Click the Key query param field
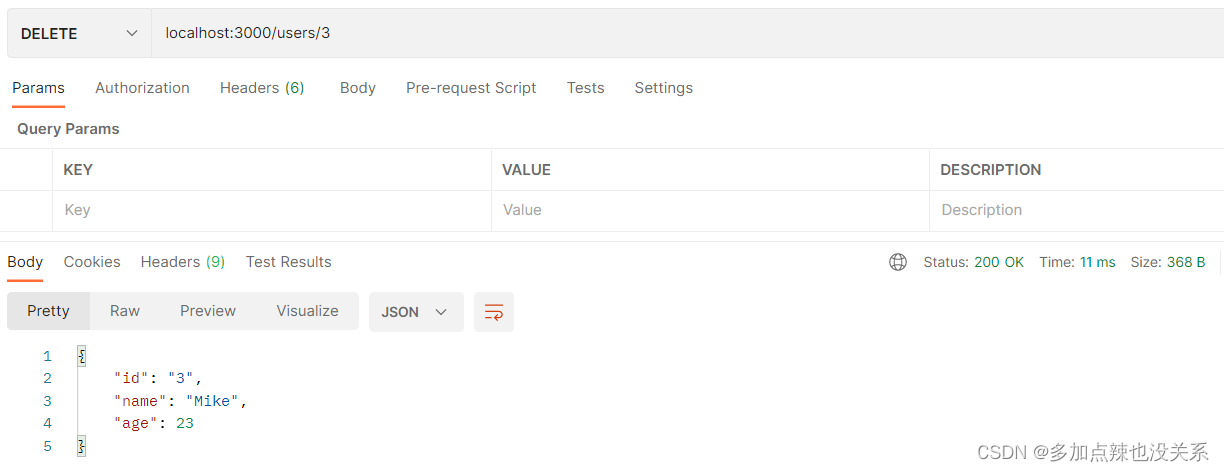1224x472 pixels. click(272, 210)
